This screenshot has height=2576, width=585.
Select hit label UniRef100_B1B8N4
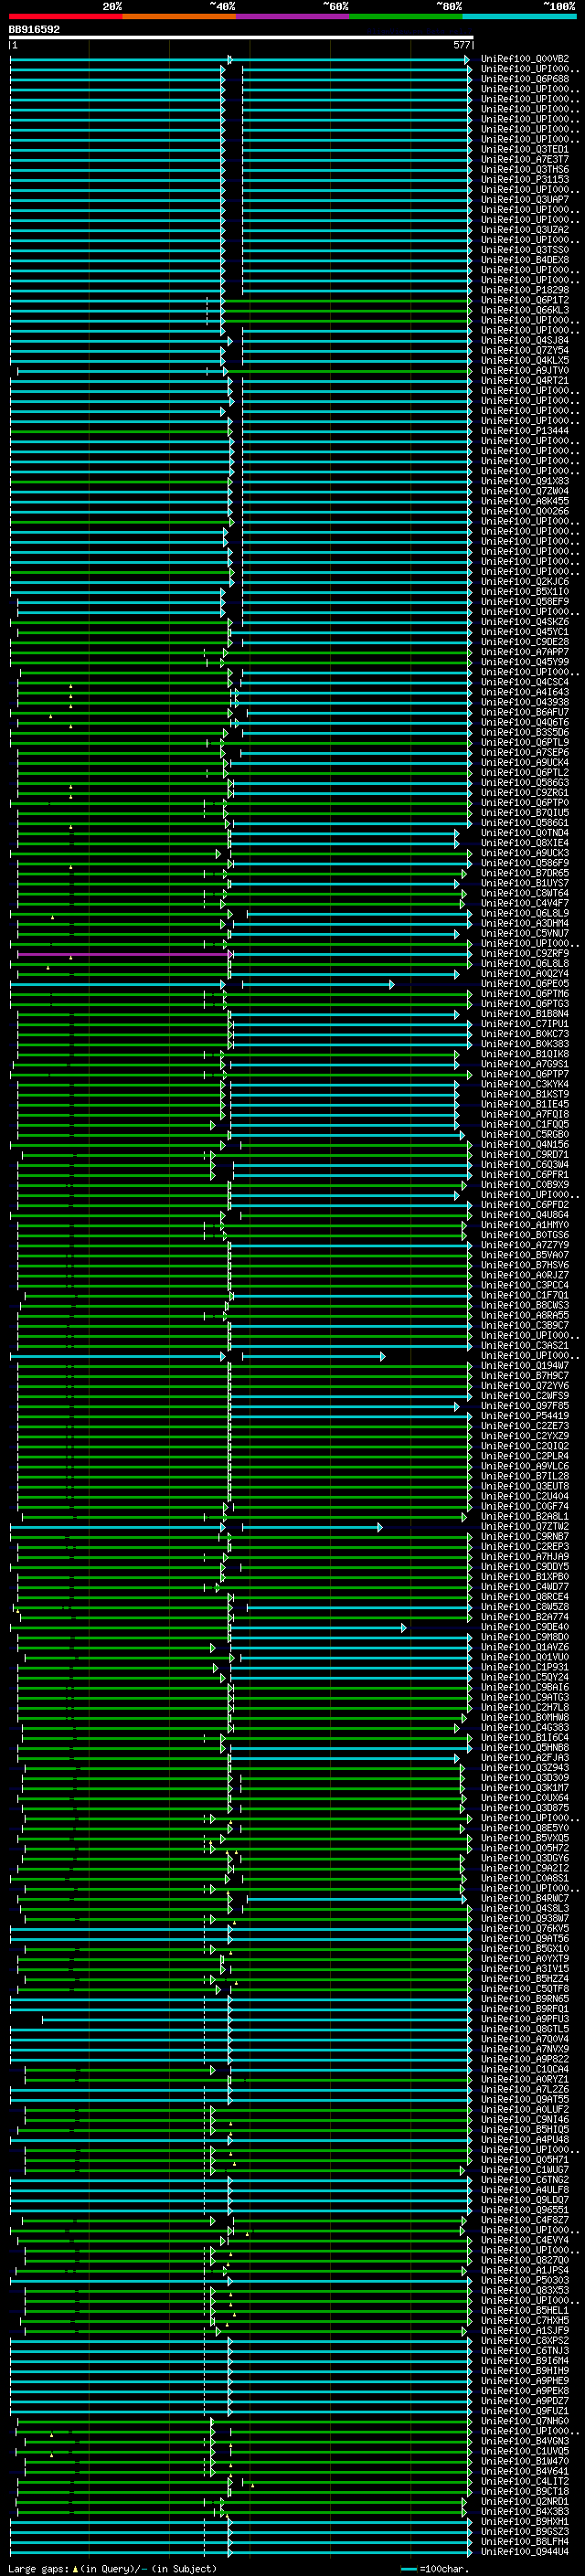(525, 1014)
